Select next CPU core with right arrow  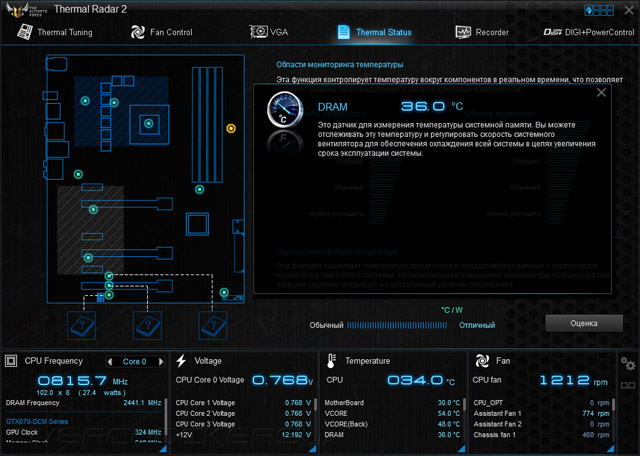point(161,362)
